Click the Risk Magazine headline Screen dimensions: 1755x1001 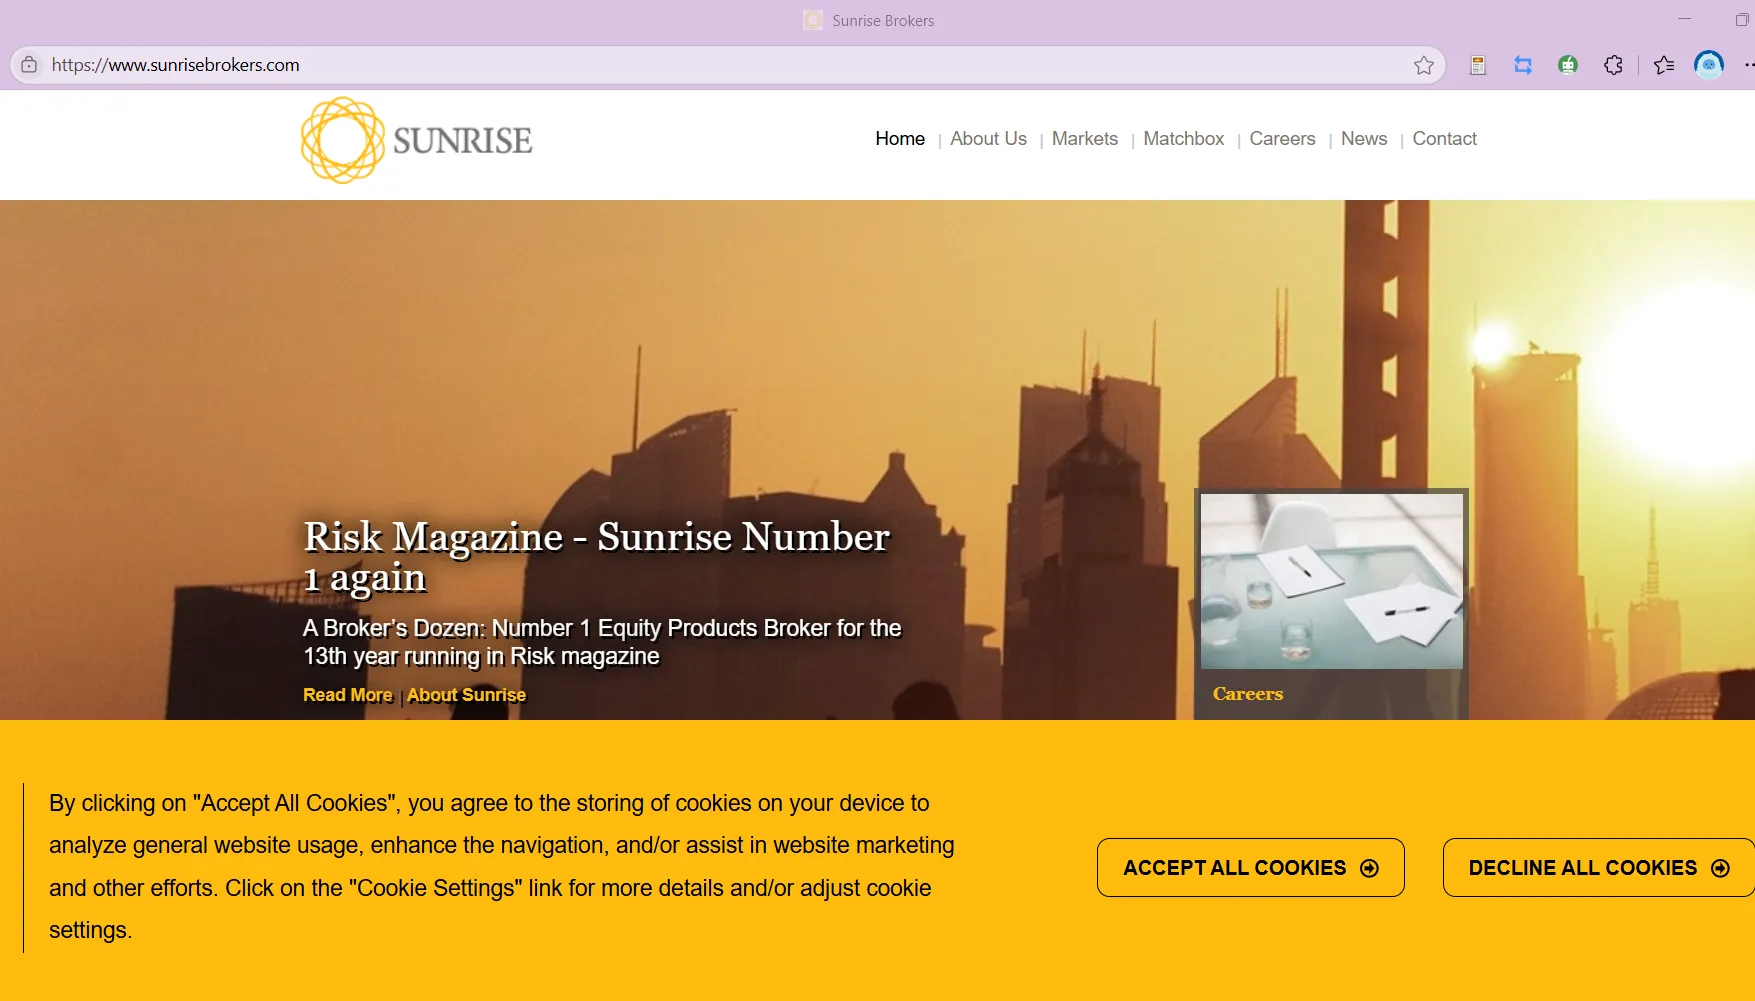pos(596,557)
